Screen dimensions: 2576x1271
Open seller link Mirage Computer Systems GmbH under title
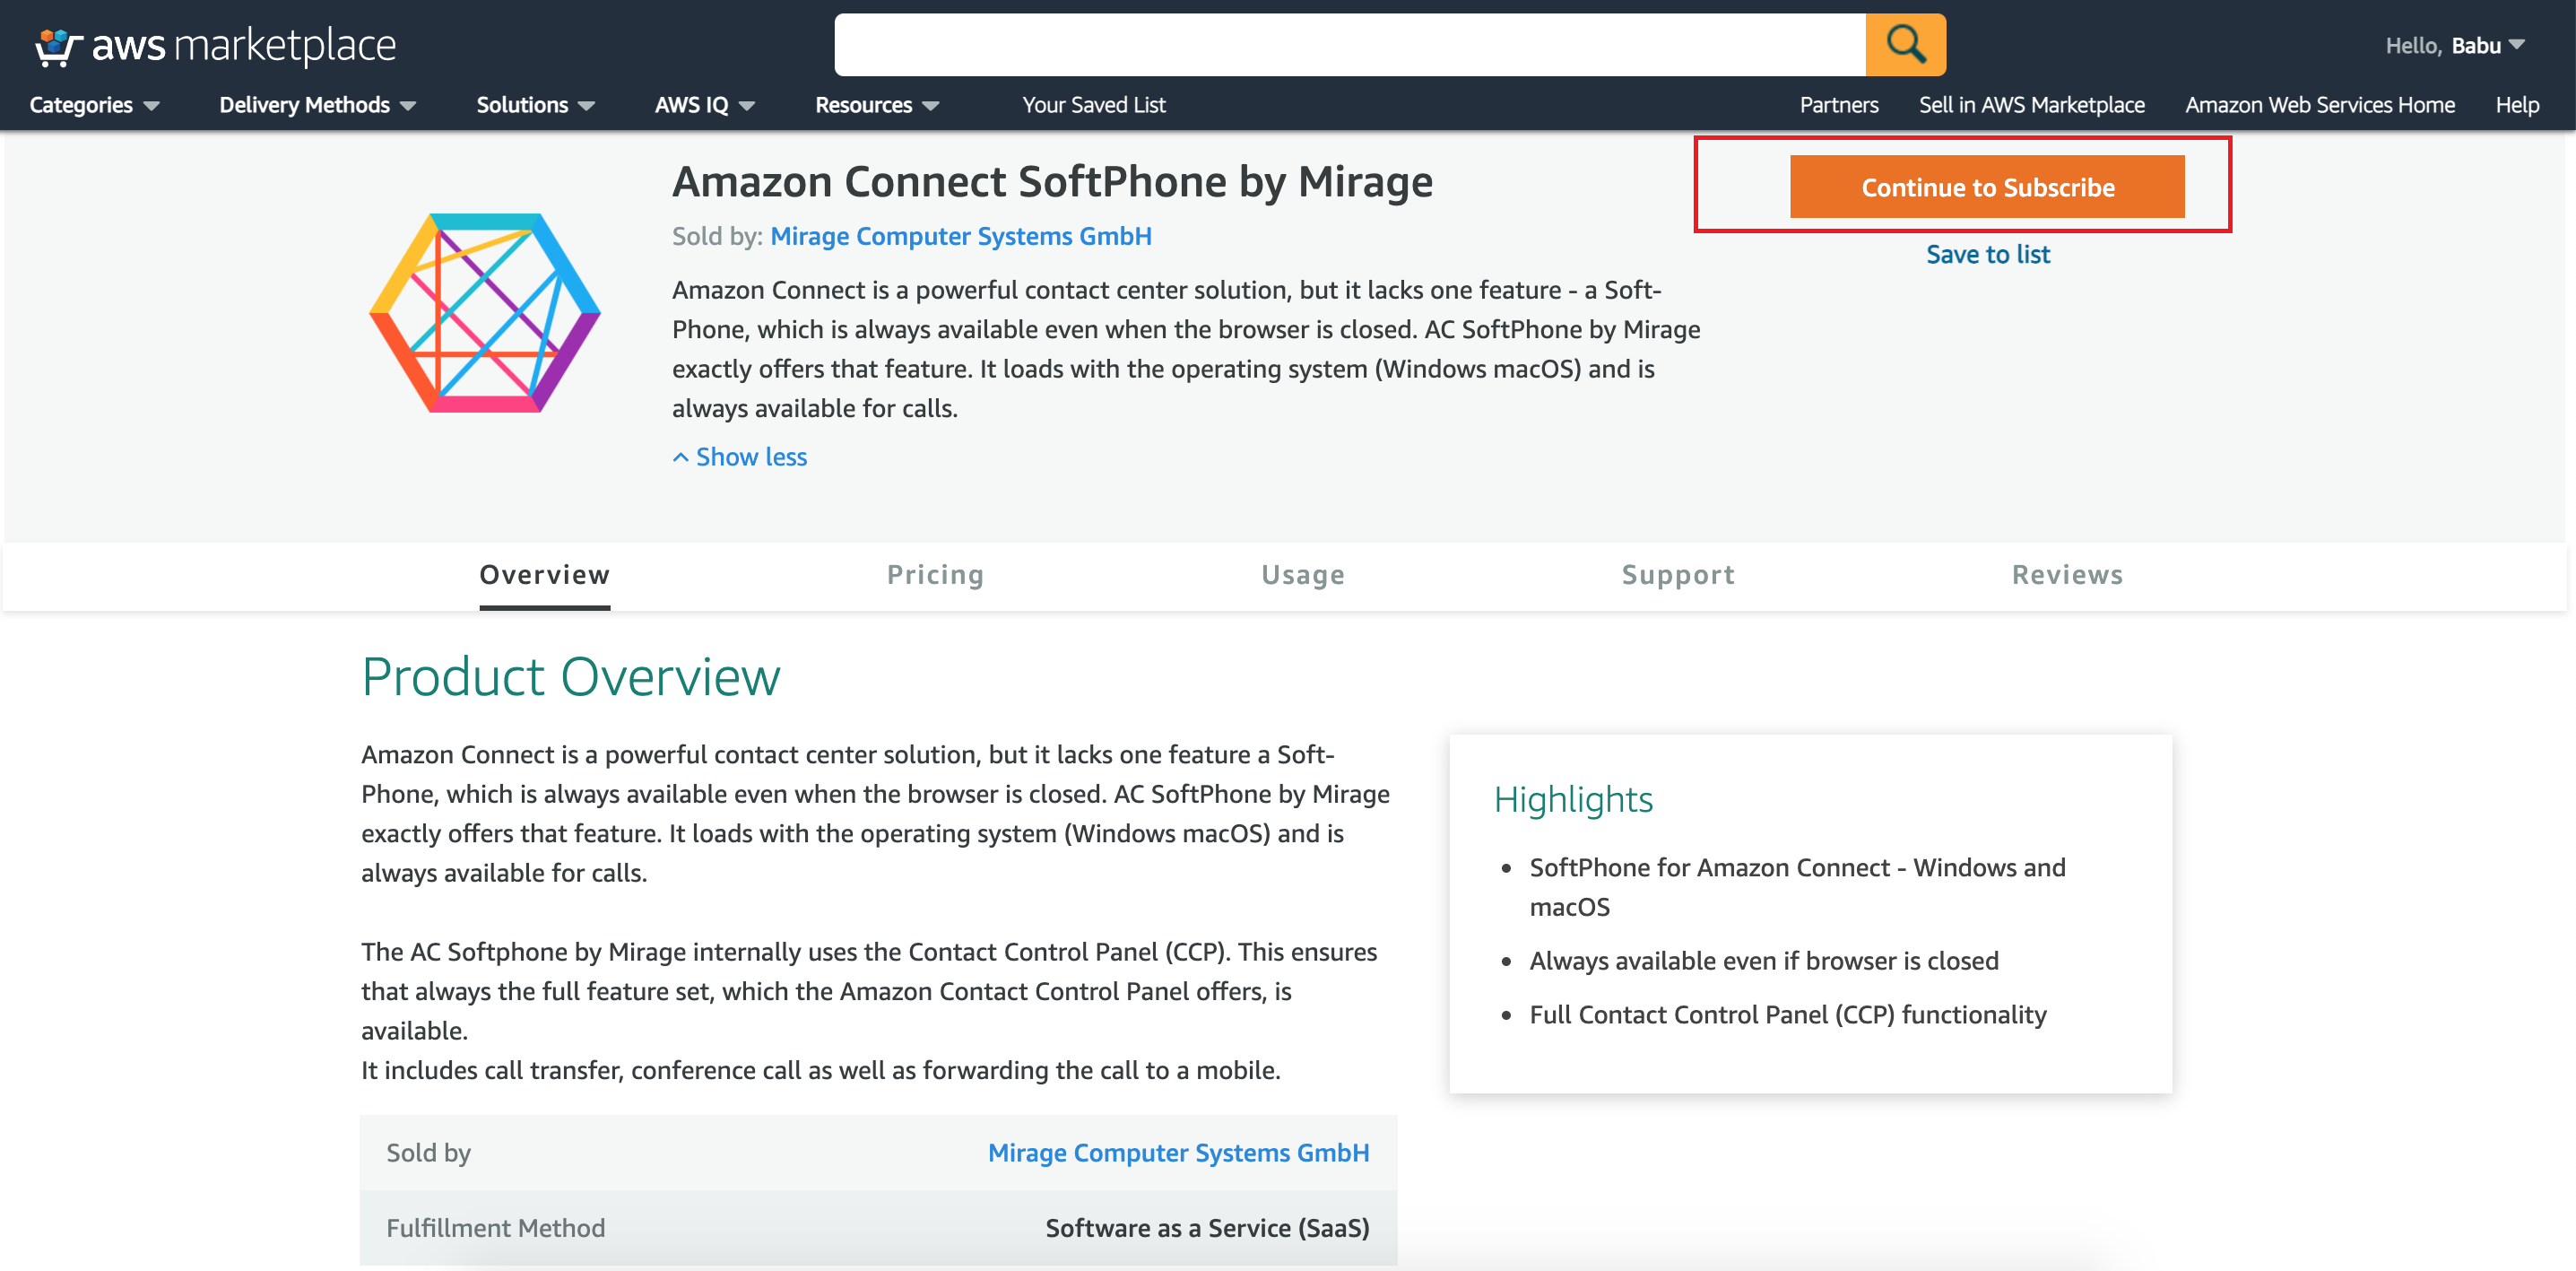click(x=960, y=236)
